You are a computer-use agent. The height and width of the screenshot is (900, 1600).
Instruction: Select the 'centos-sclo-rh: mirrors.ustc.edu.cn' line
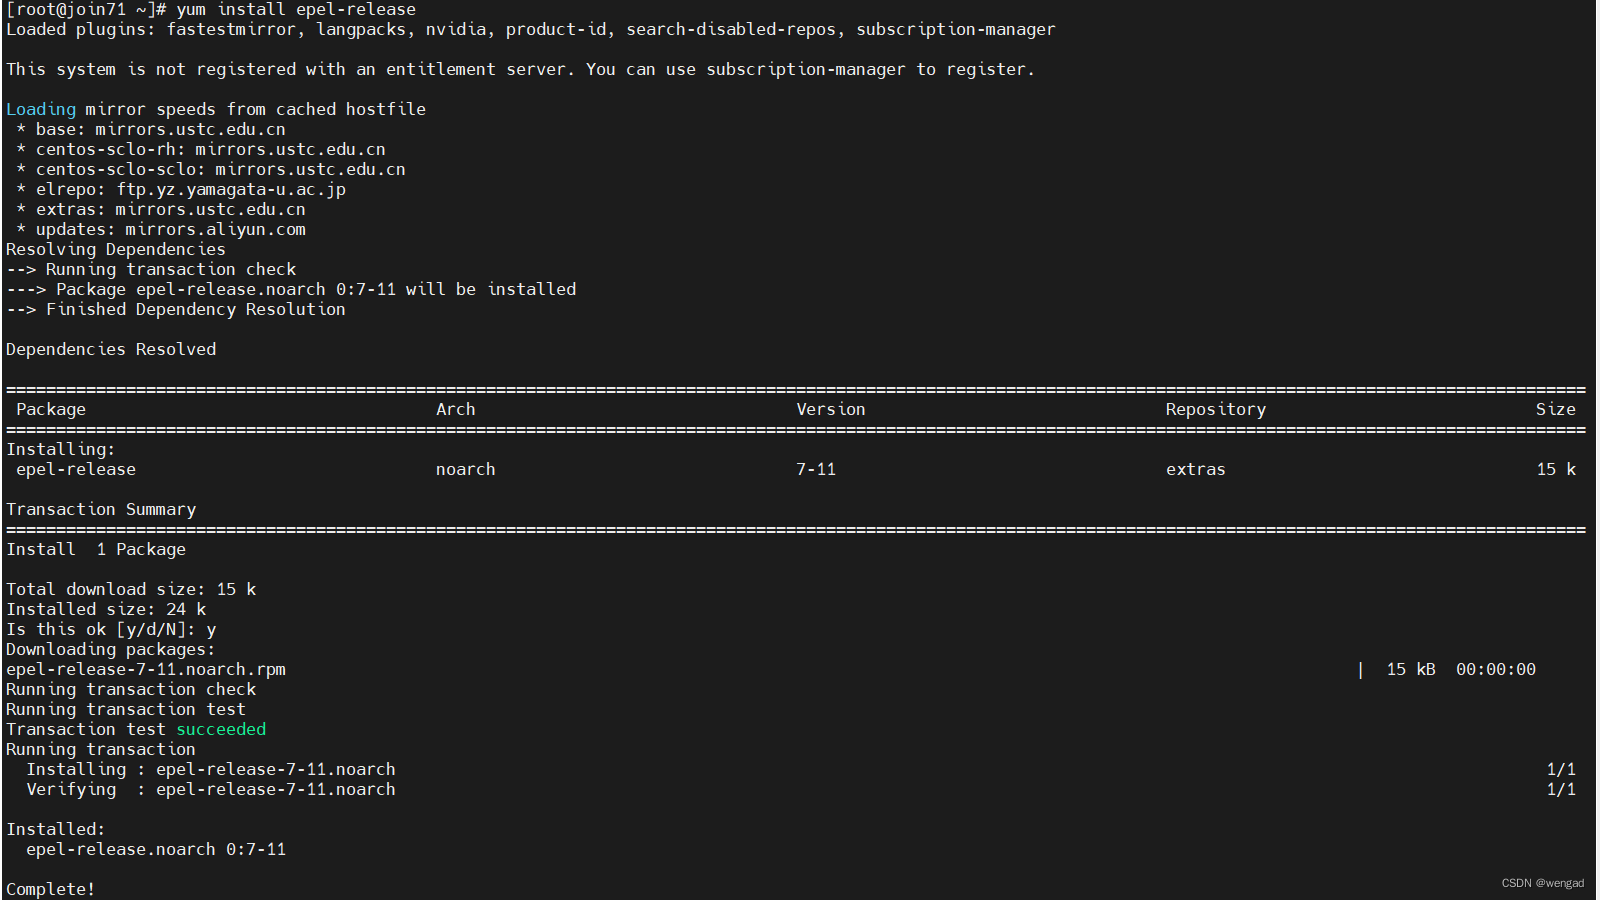201,150
